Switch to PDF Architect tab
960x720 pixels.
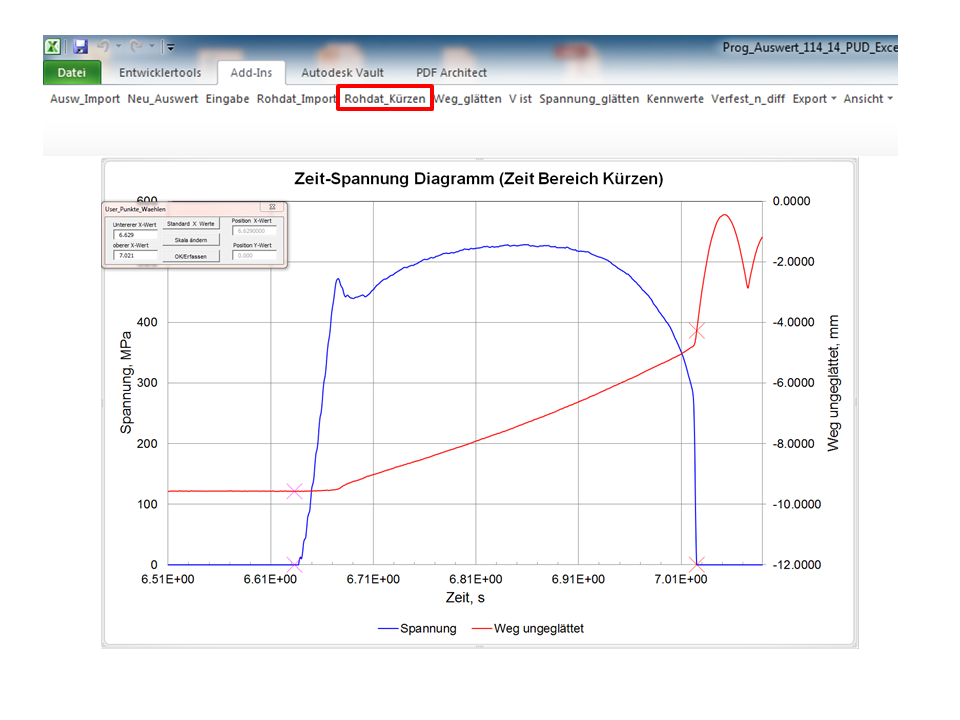pyautogui.click(x=451, y=72)
